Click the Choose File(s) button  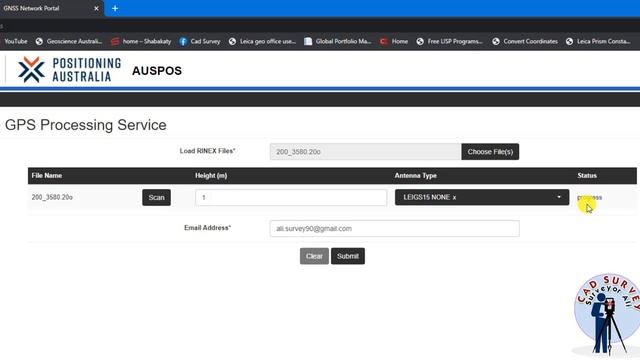(x=490, y=152)
